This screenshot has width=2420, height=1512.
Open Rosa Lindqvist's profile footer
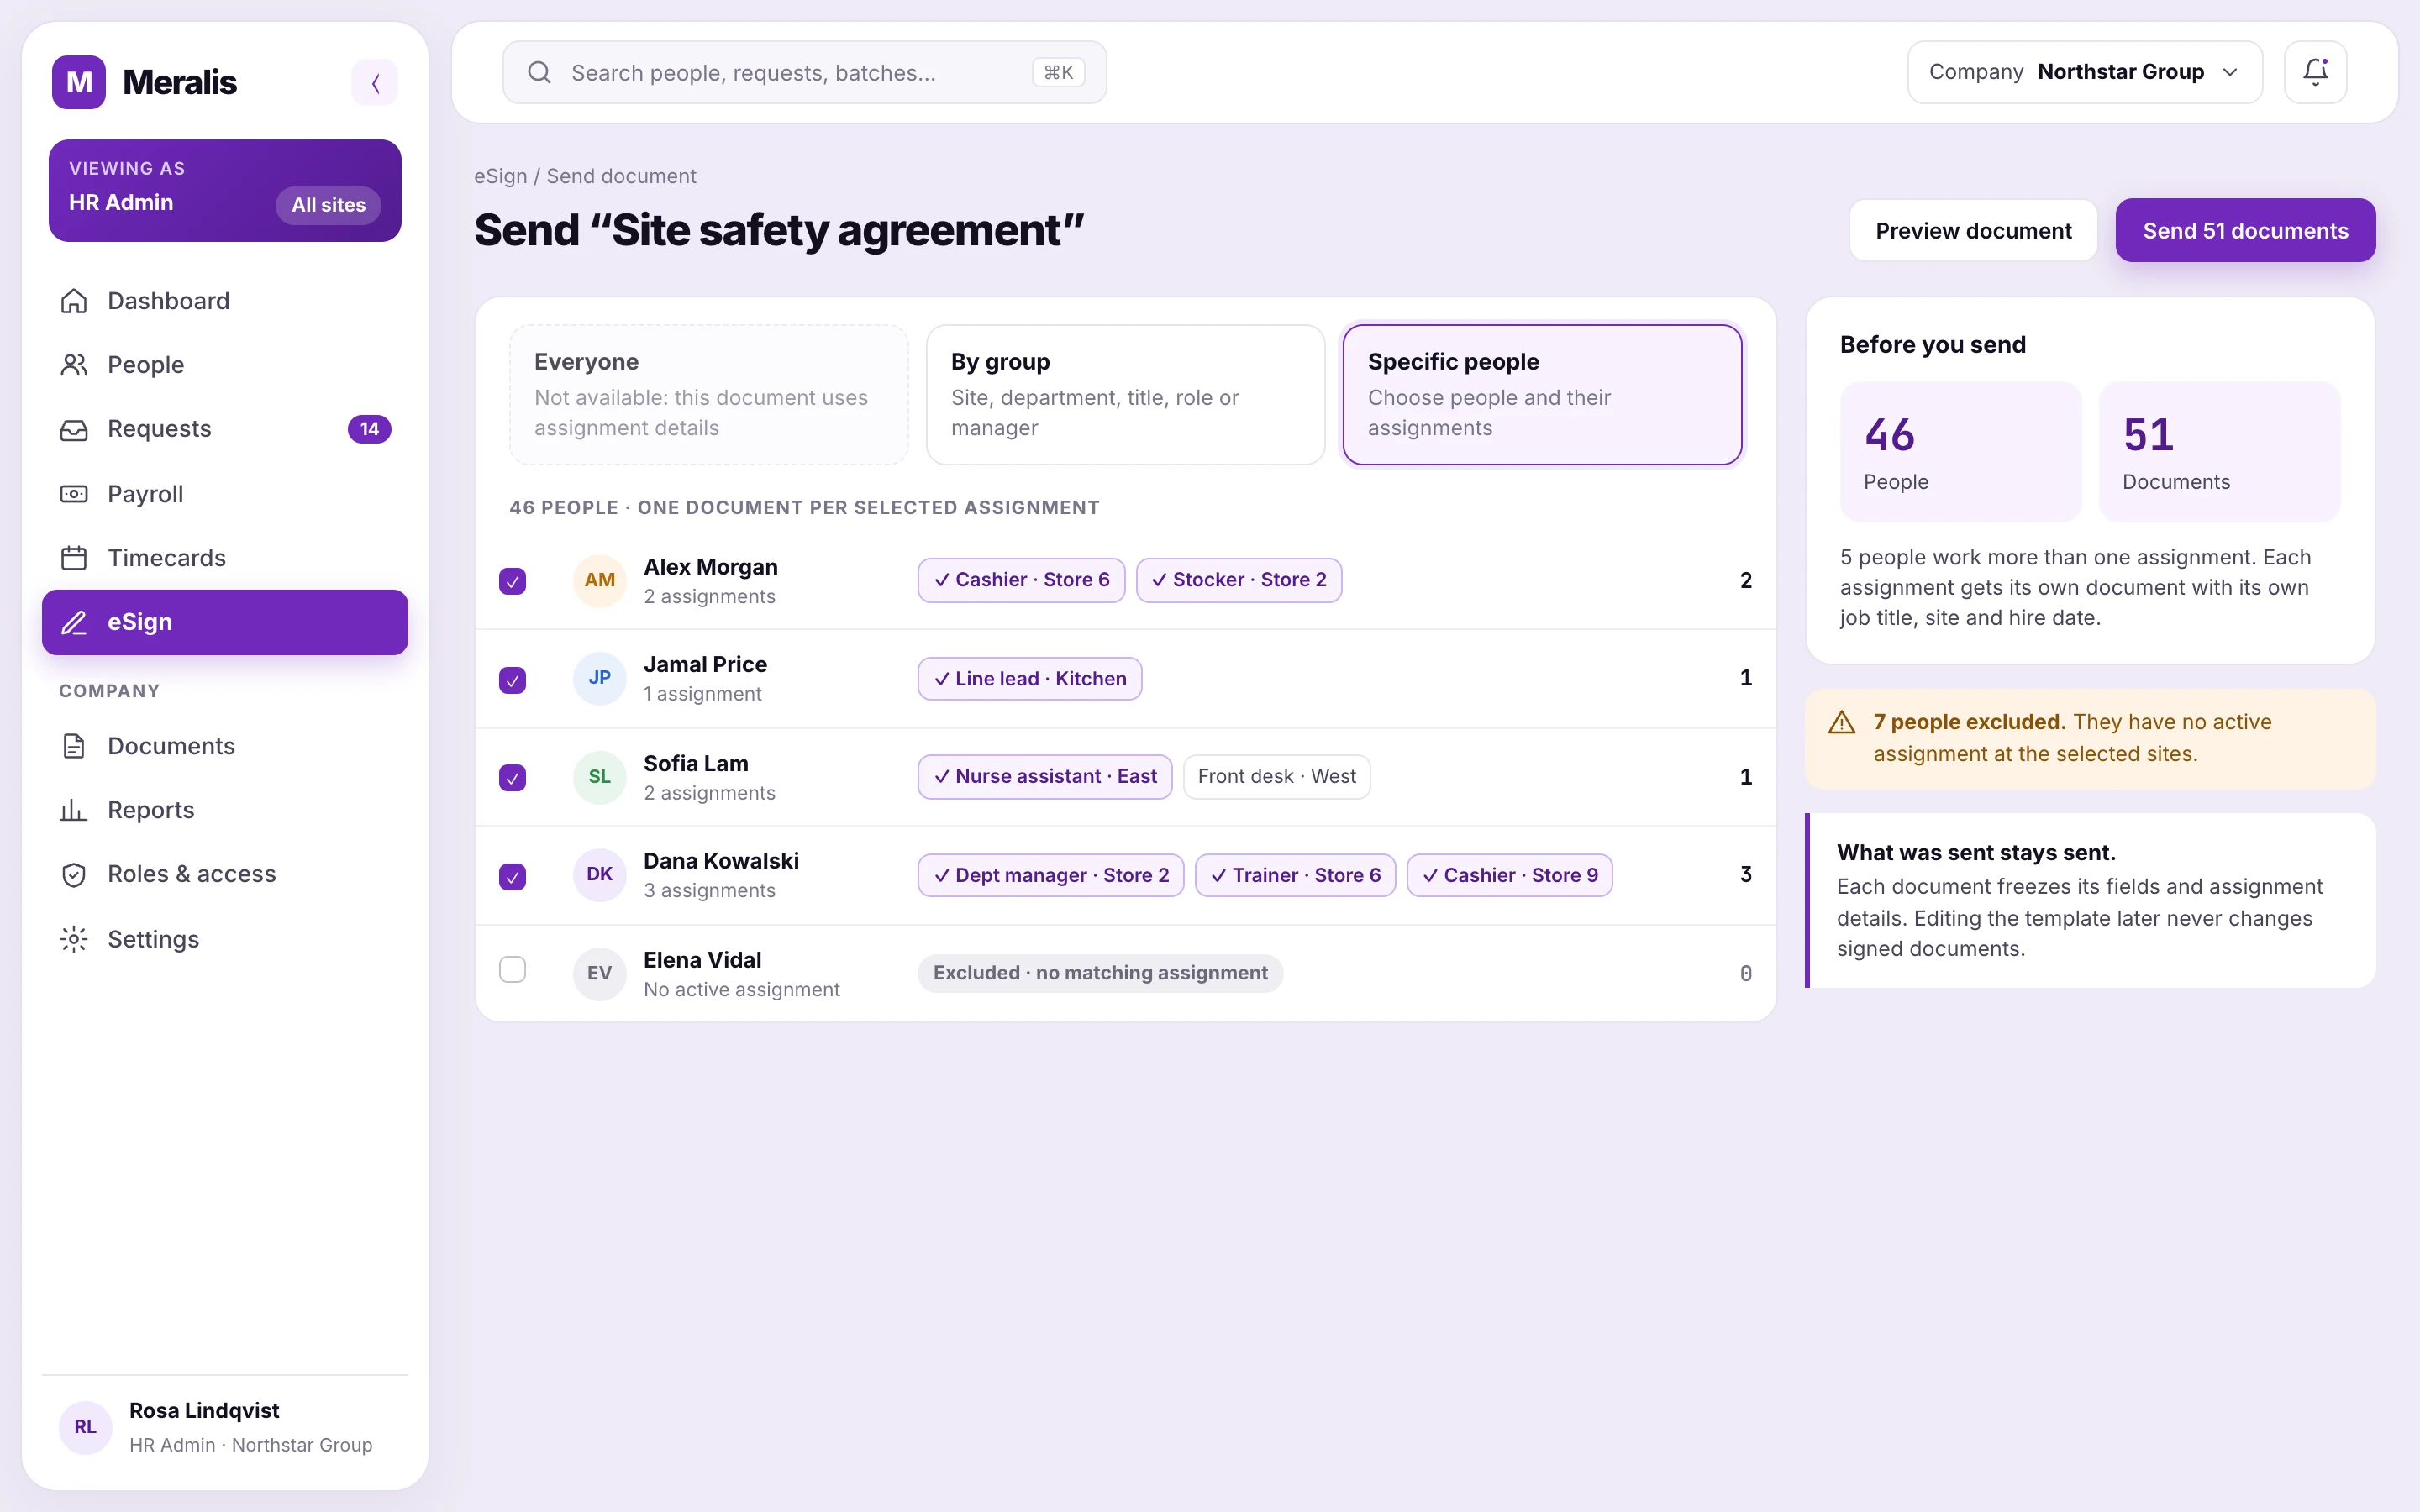coord(225,1427)
